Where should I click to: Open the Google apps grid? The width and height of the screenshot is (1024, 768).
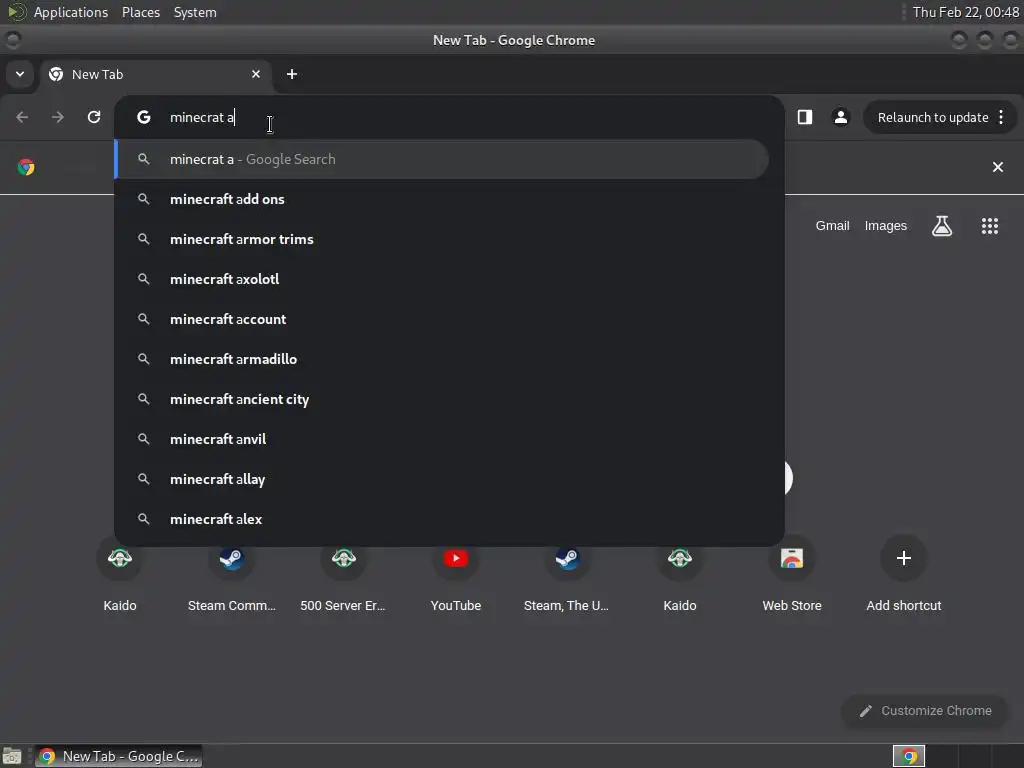pos(990,226)
